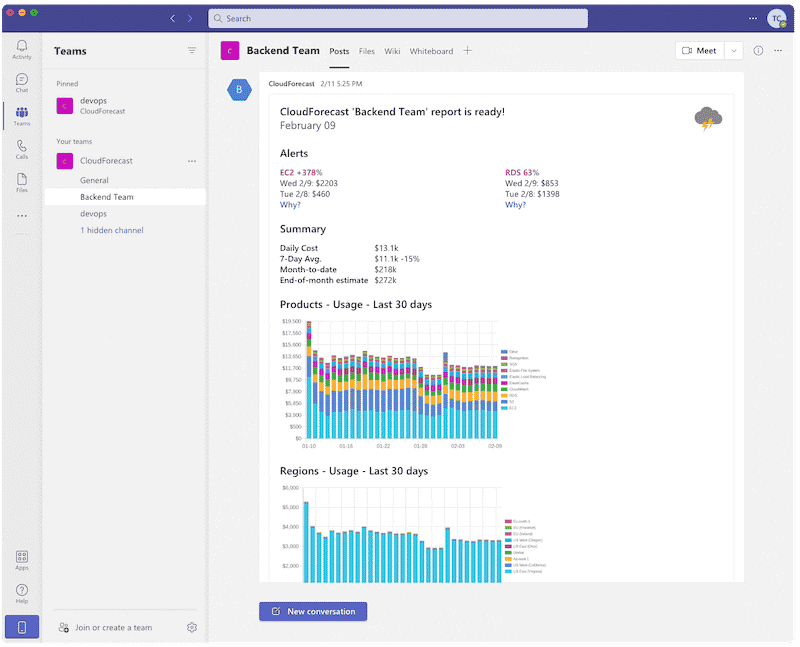Screen dimensions: 800x647
Task: Click the 7-Day Avg. summary row
Action: click(x=349, y=259)
